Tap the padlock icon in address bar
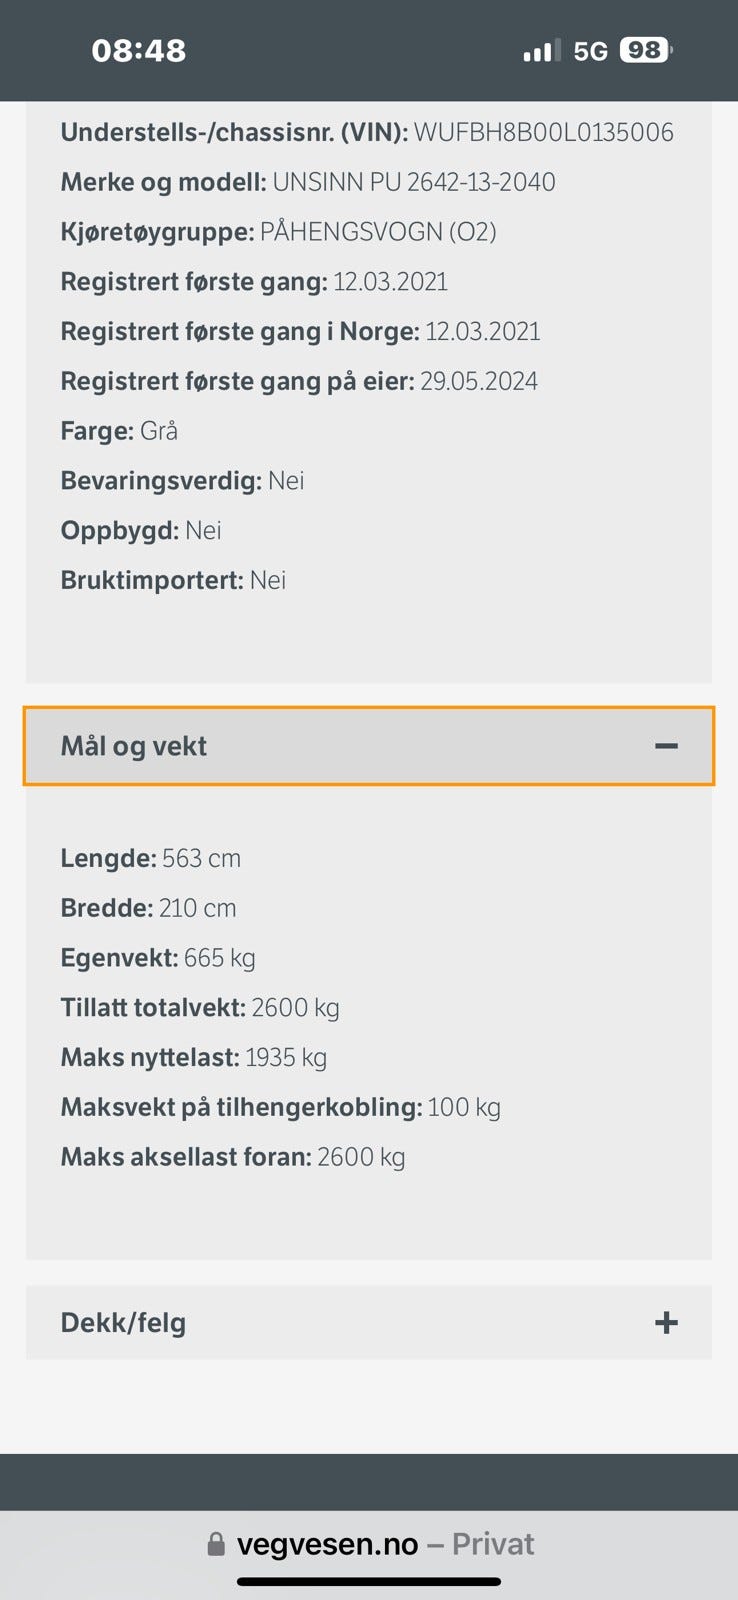Screen dimensions: 738x1600 point(216,1545)
